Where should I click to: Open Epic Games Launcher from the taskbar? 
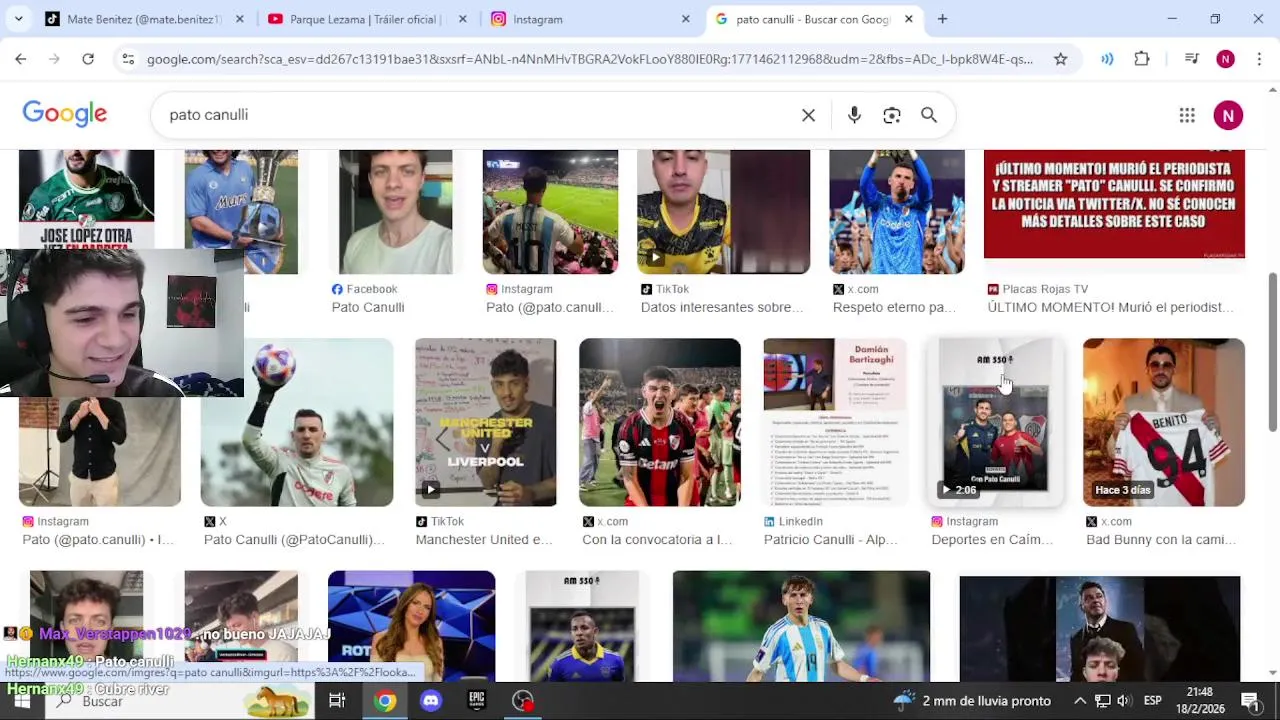click(x=477, y=701)
